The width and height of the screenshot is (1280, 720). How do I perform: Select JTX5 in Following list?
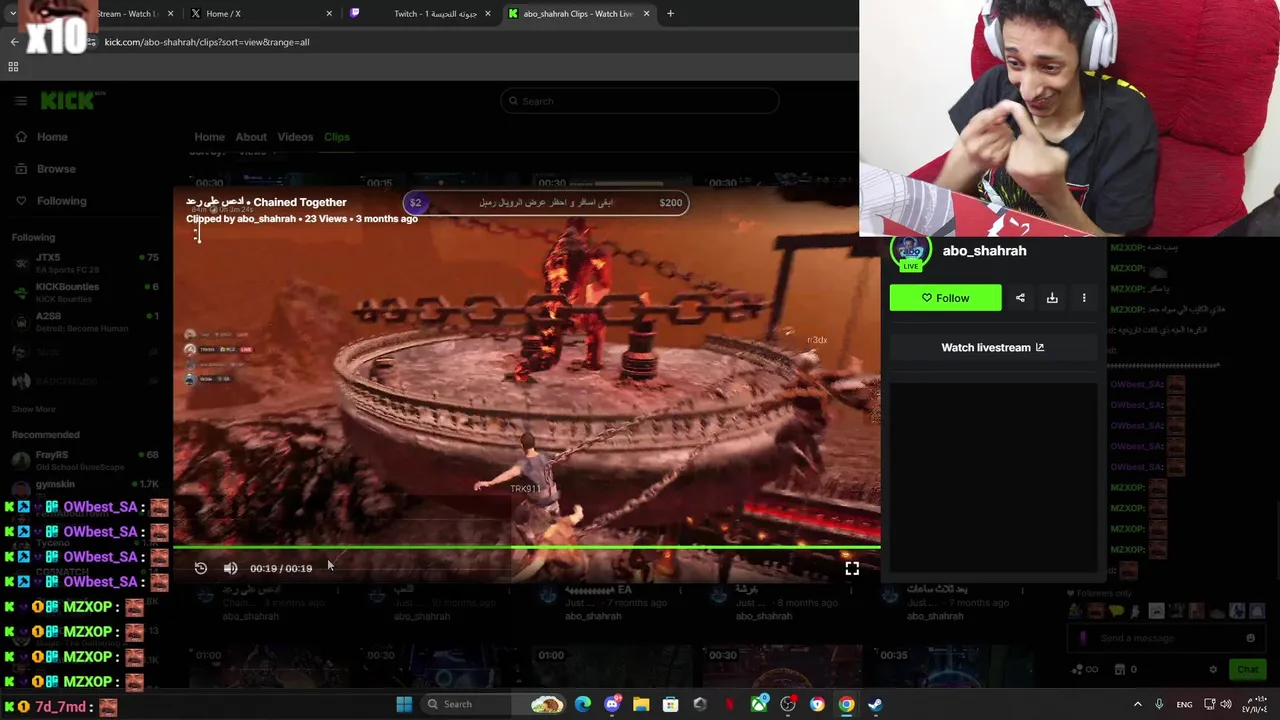[x=85, y=262]
